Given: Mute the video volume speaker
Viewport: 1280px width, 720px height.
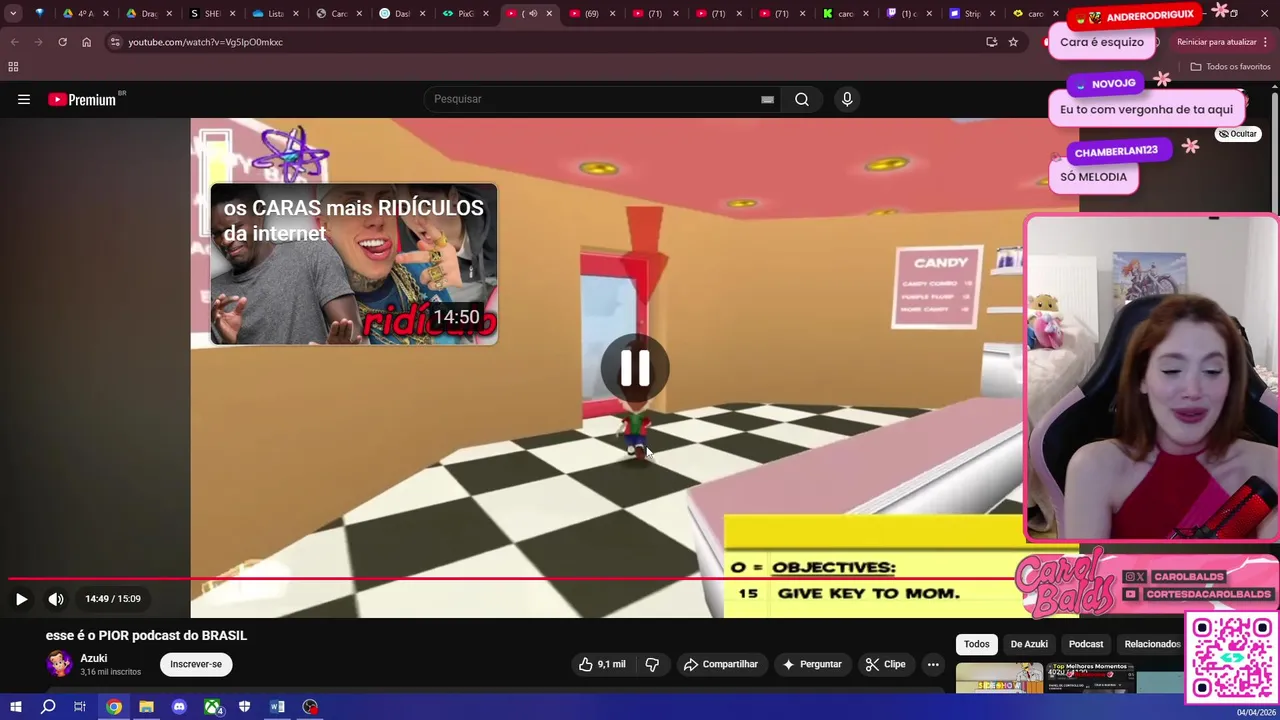Looking at the screenshot, I should coord(56,599).
